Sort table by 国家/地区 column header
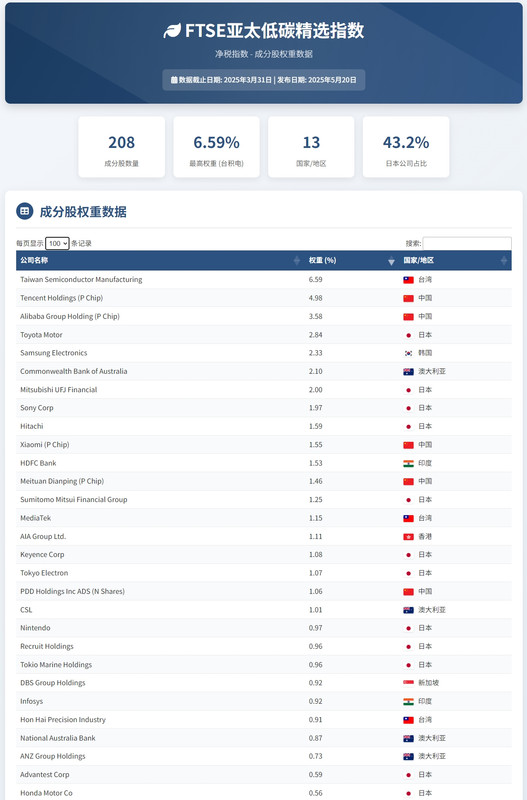This screenshot has width=527, height=800. 455,260
